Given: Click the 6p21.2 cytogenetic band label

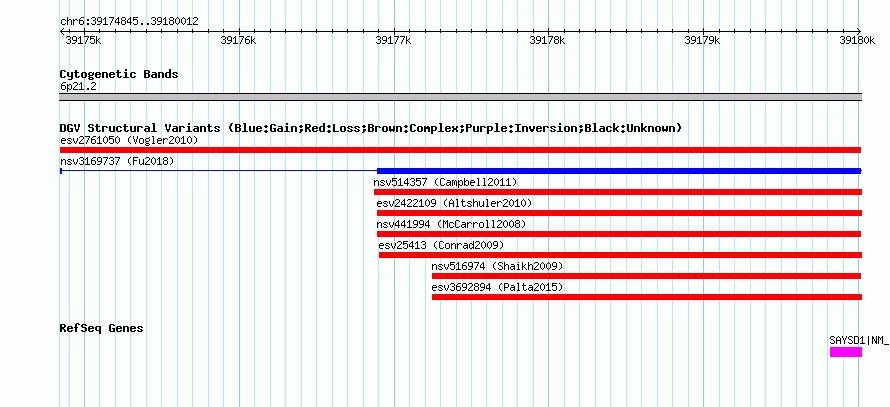Looking at the screenshot, I should click(79, 87).
